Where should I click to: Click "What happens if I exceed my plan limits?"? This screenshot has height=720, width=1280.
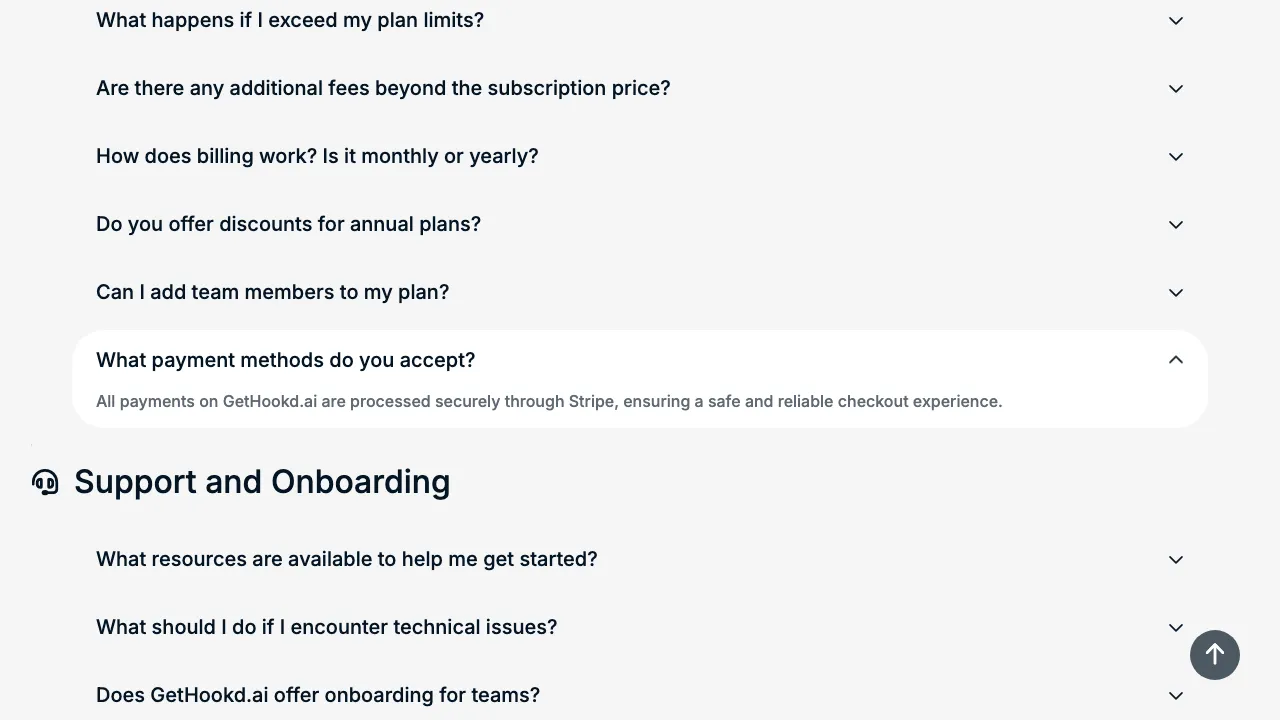click(290, 20)
